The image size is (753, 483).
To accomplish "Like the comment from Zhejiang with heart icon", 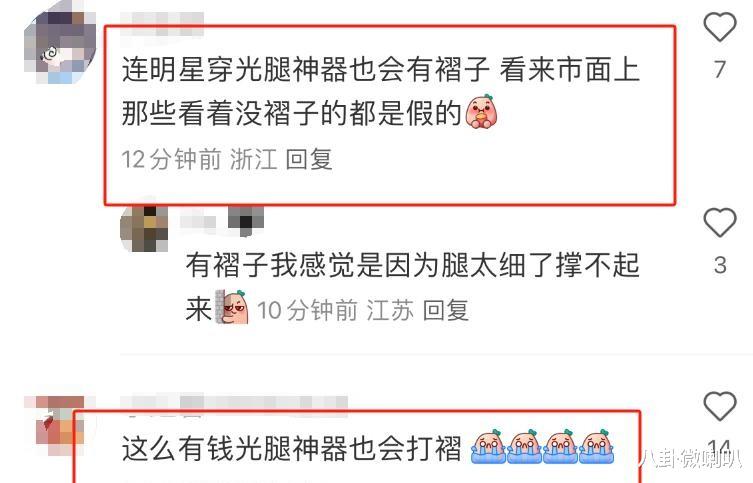I will pos(720,27).
